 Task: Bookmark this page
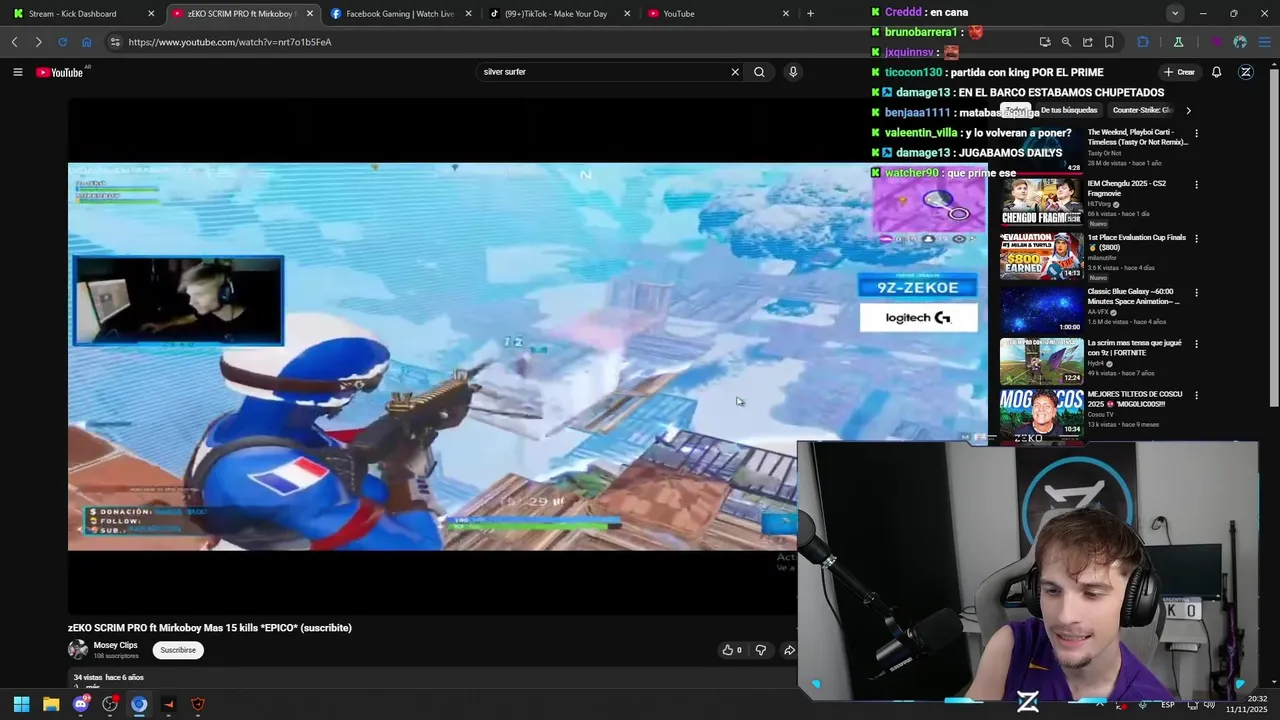click(x=1109, y=42)
